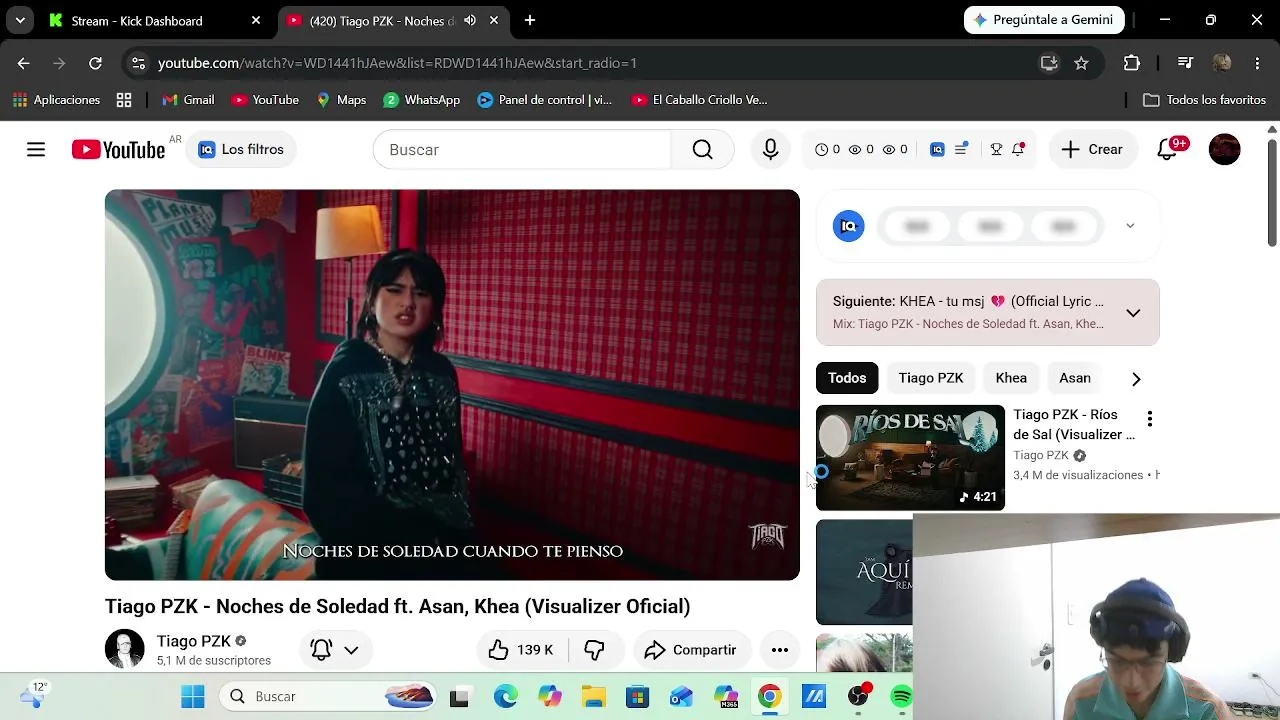Open the Los filtros extension button
The image size is (1280, 720).
click(241, 150)
